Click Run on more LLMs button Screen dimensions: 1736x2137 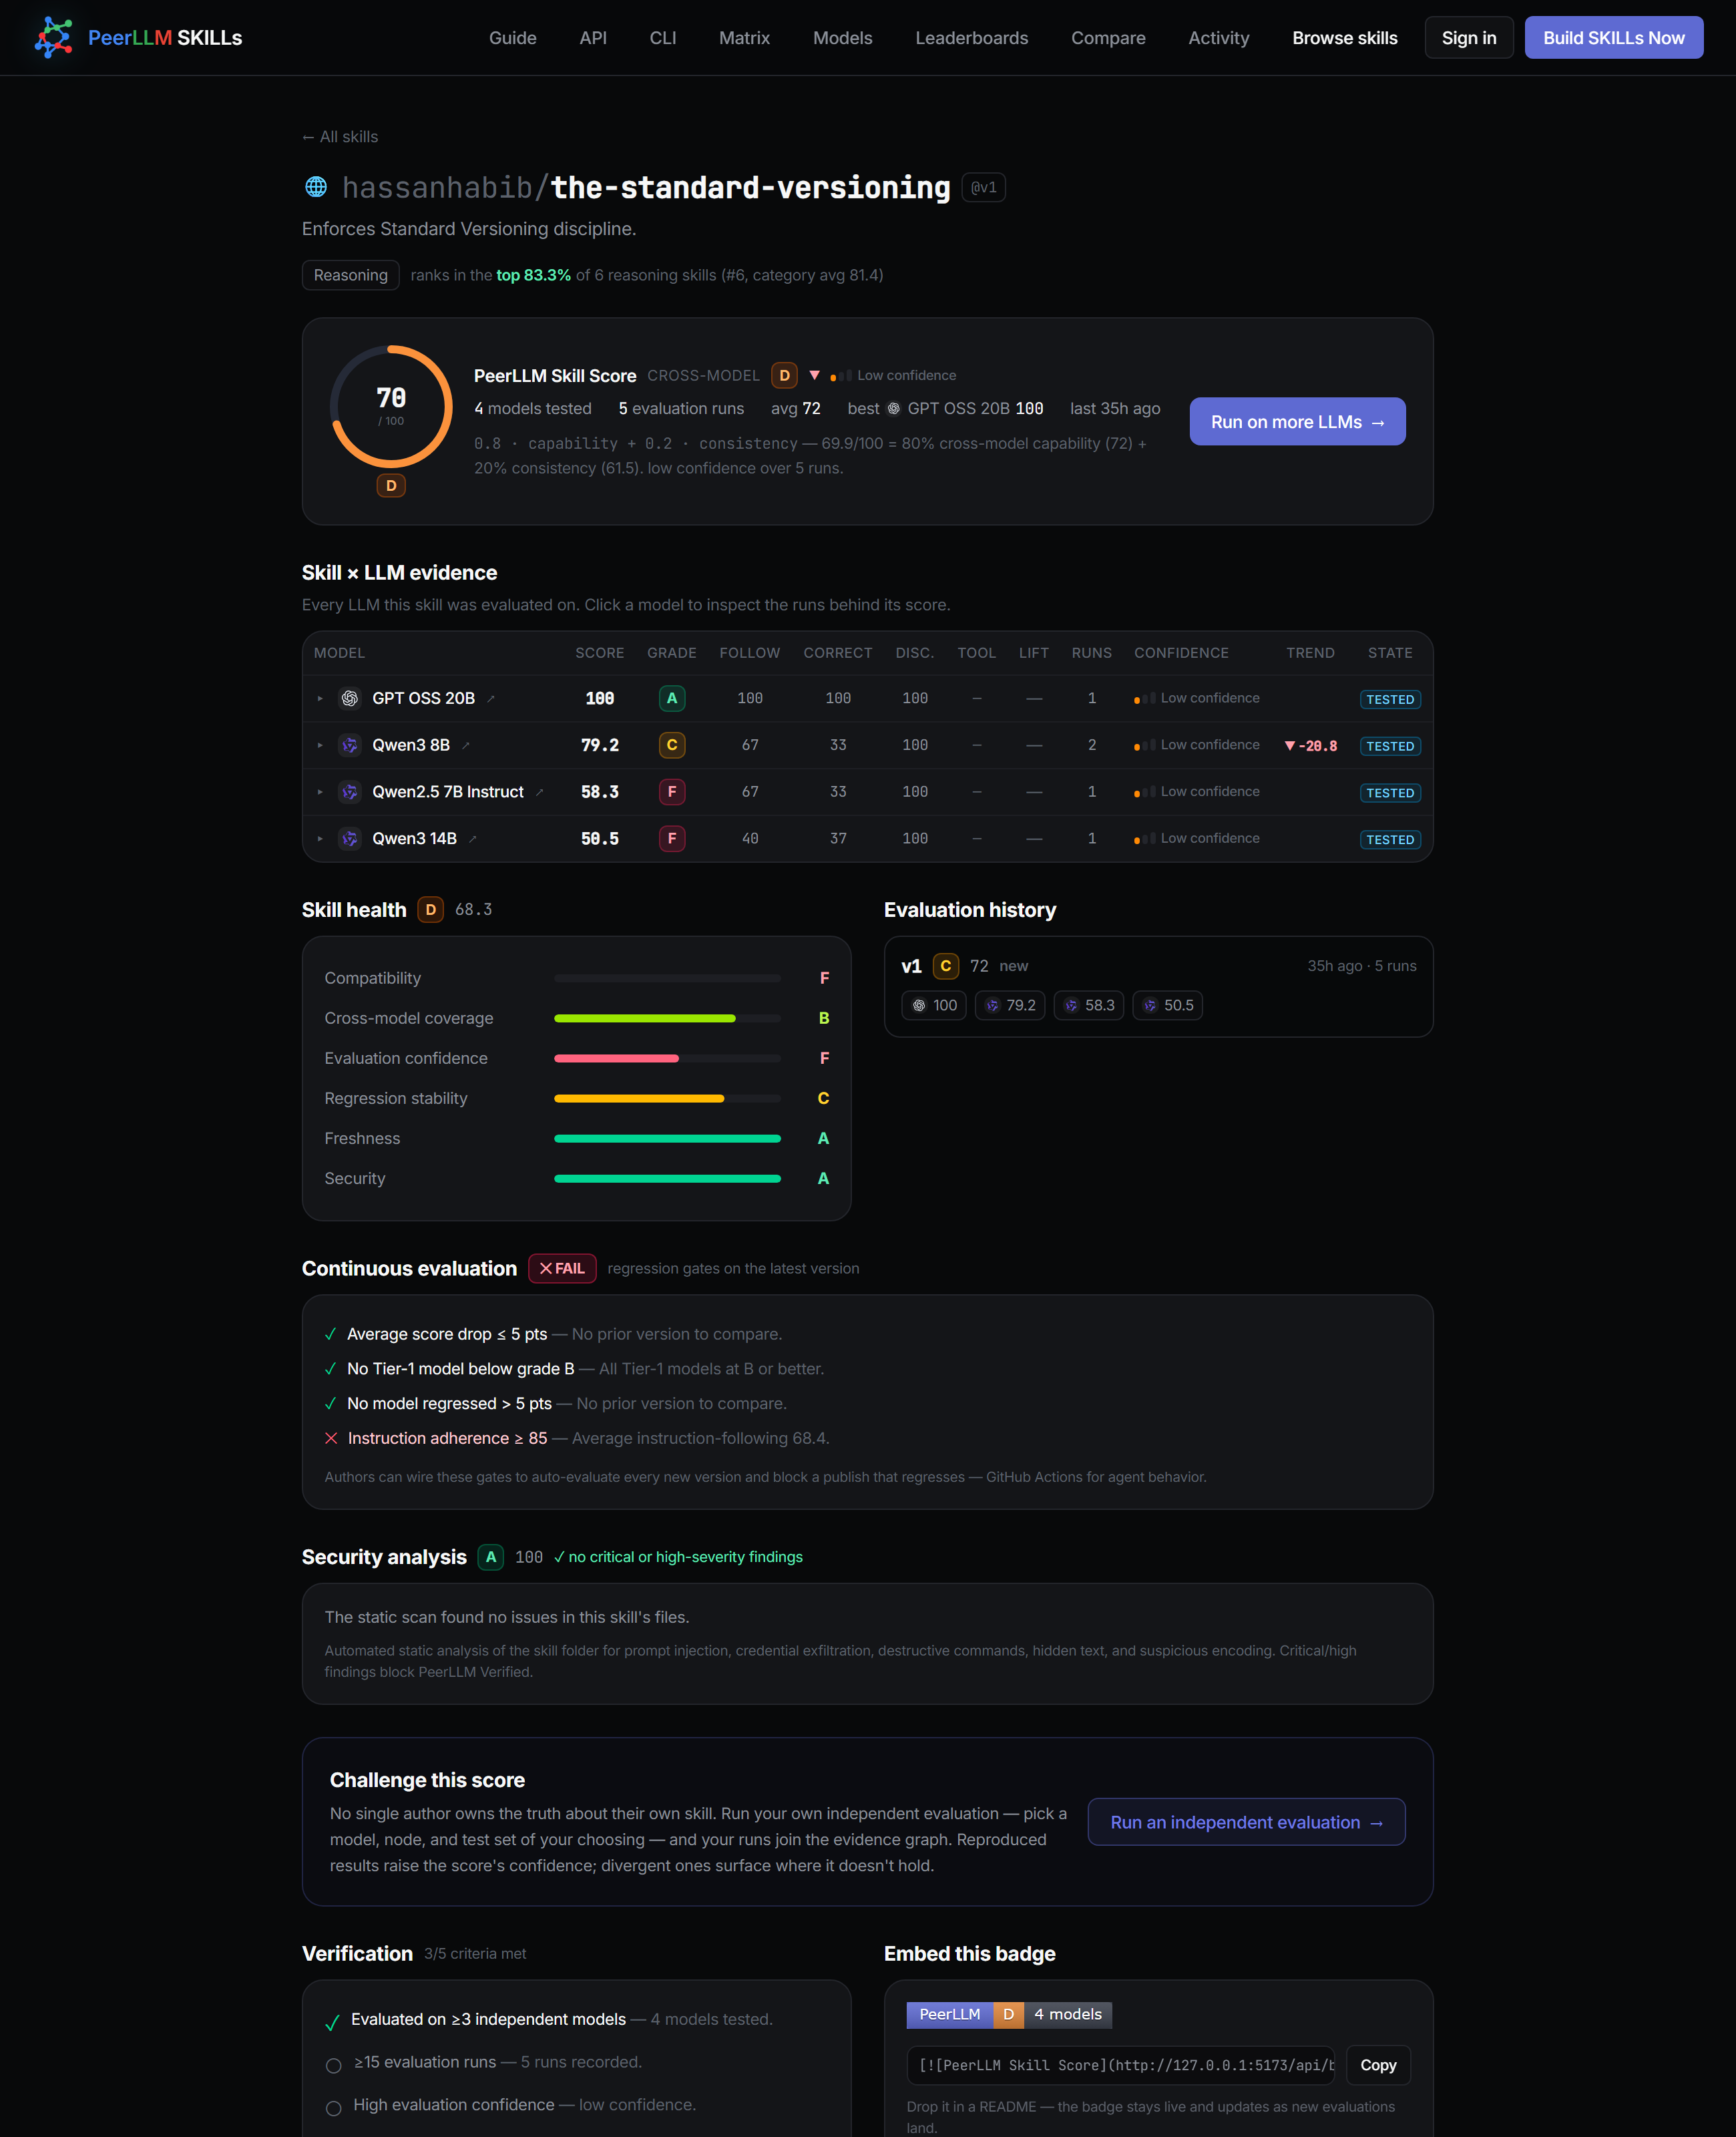point(1297,422)
